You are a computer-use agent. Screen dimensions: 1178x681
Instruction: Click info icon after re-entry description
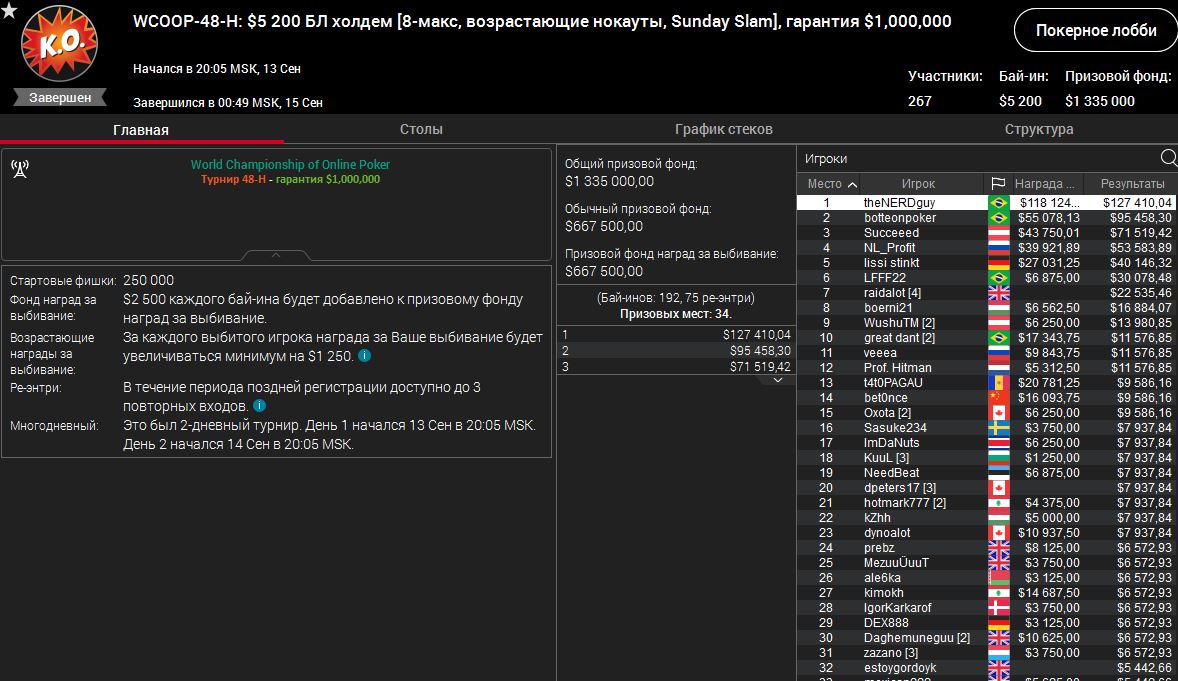coord(259,406)
